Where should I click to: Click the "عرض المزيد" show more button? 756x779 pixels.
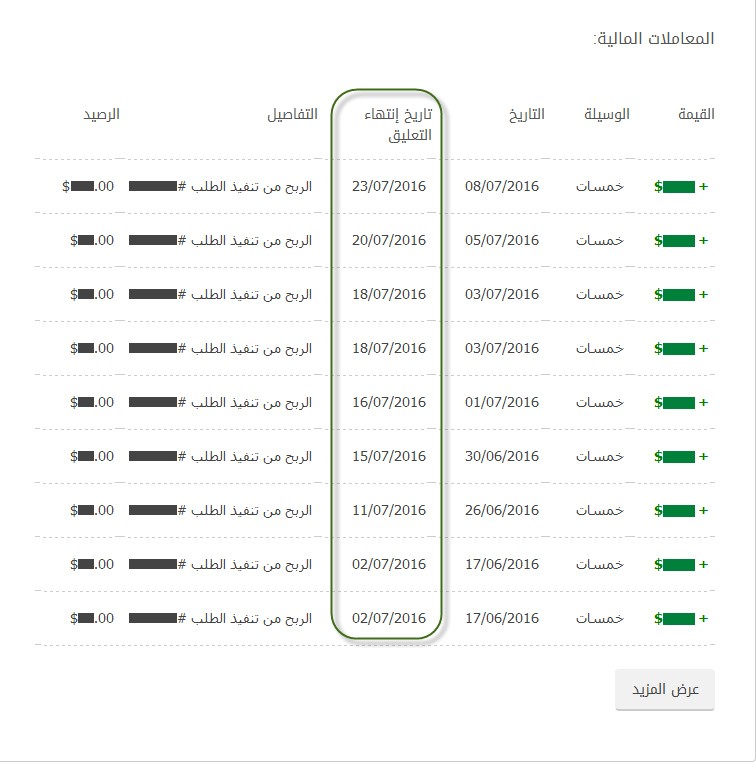pos(665,691)
